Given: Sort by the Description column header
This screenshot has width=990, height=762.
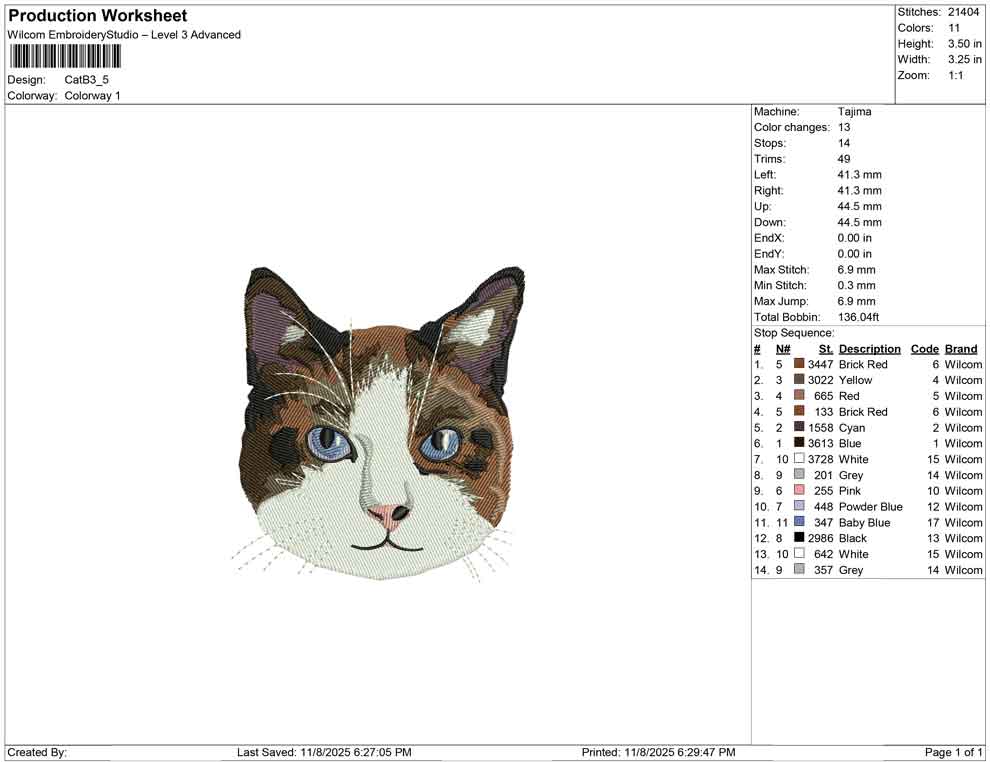Looking at the screenshot, I should coord(869,348).
